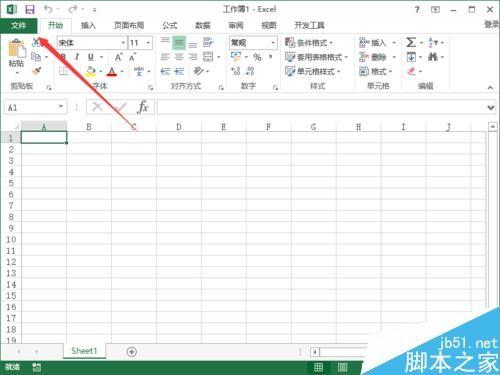Click the Sort and Filter icon
Screen dimensions: 500x375
coord(433,43)
